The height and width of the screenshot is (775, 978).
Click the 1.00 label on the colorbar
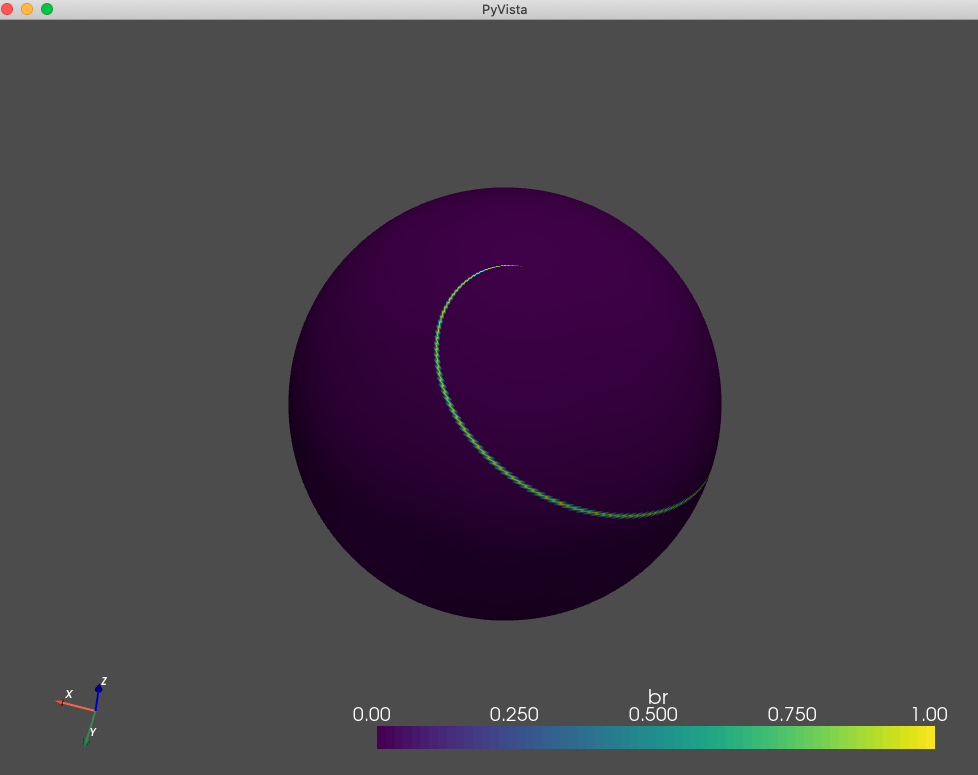pos(930,715)
